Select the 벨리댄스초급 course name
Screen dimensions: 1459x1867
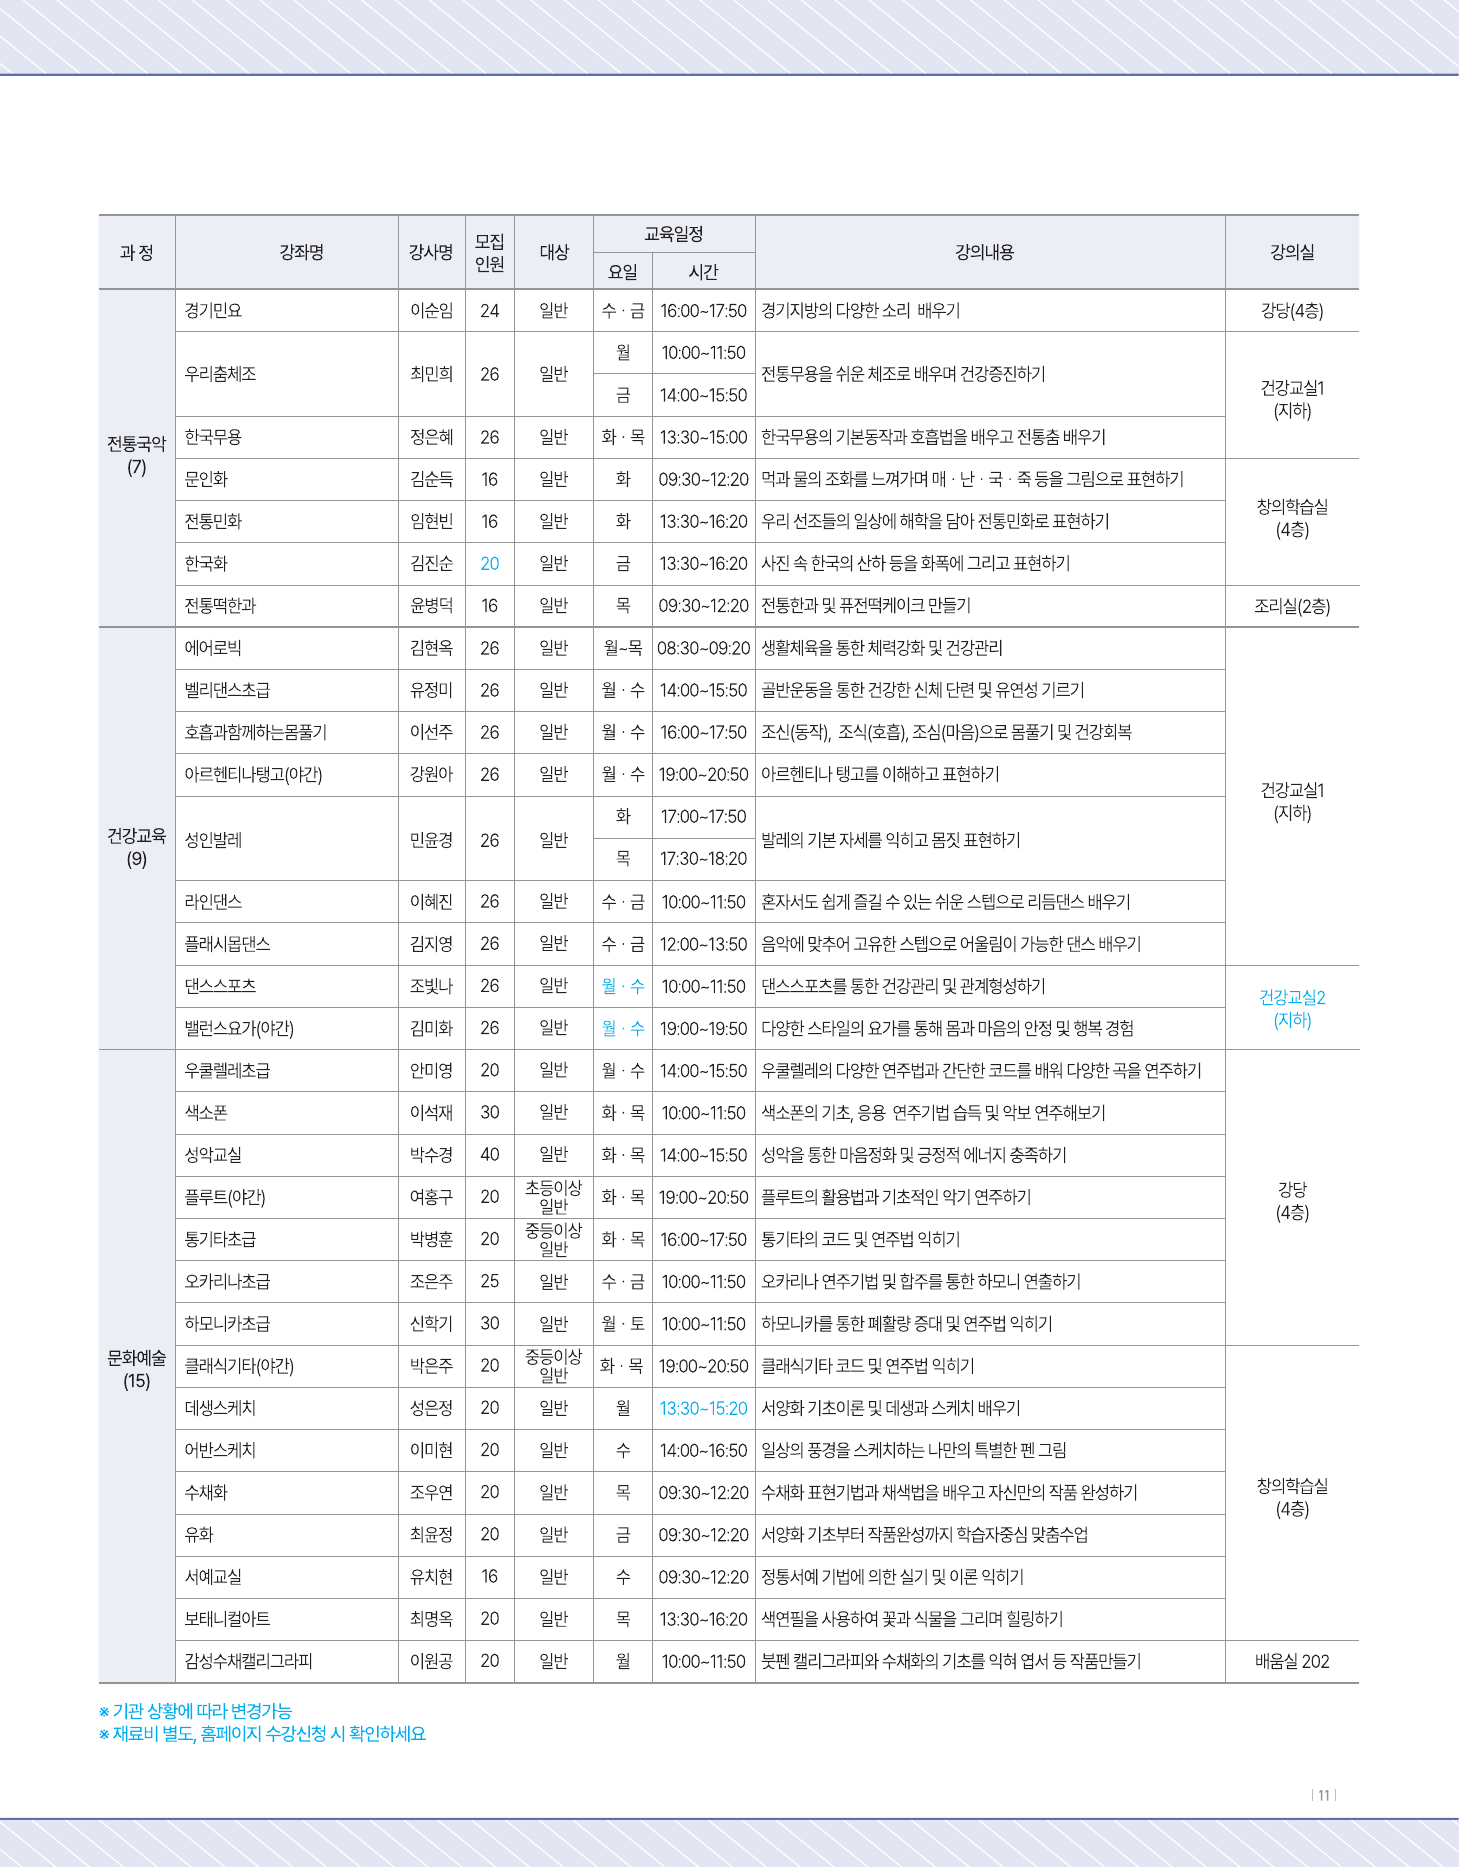227,690
